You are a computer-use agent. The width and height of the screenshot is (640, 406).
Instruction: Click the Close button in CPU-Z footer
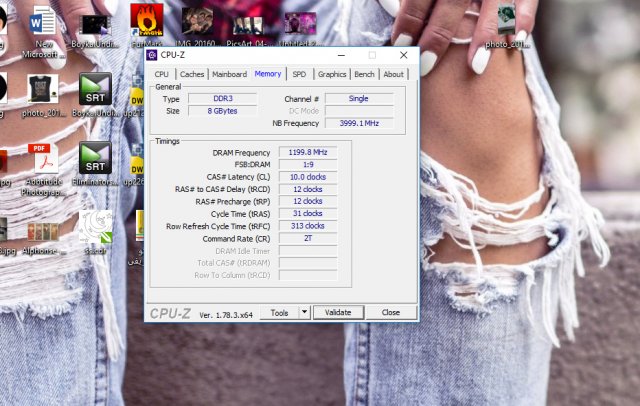coord(391,313)
